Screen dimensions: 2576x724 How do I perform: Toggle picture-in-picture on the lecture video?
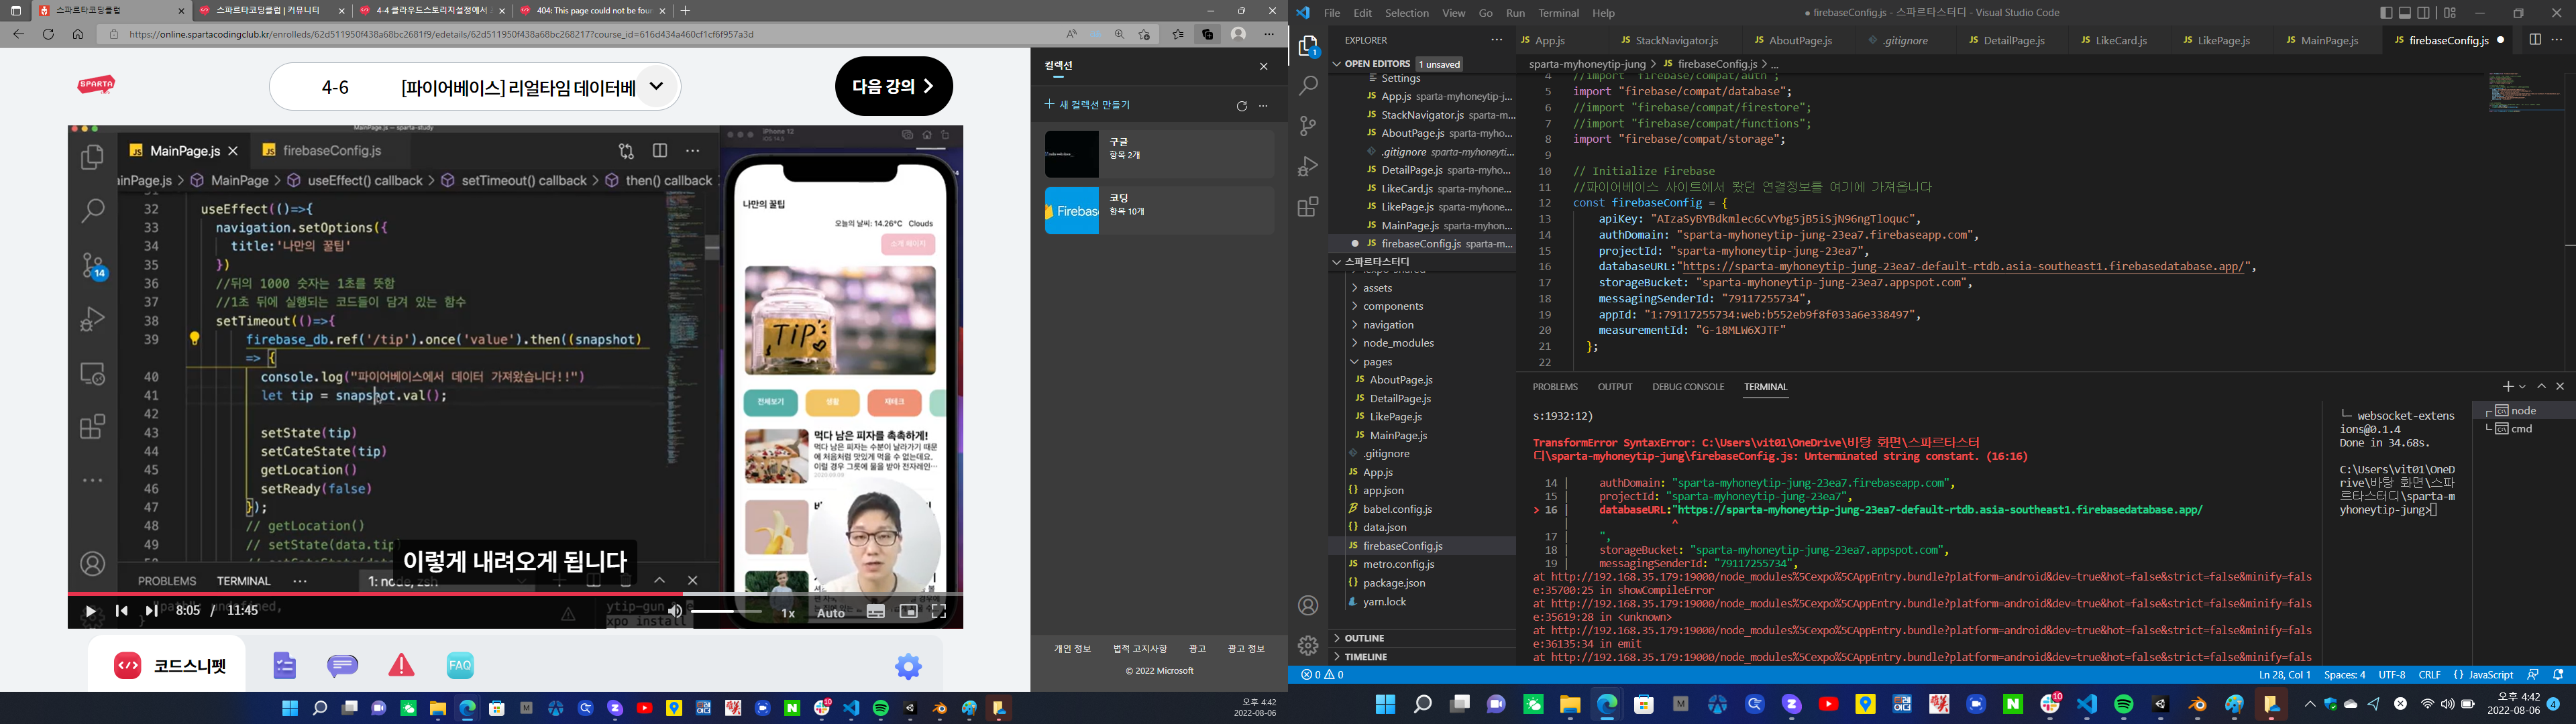click(908, 612)
